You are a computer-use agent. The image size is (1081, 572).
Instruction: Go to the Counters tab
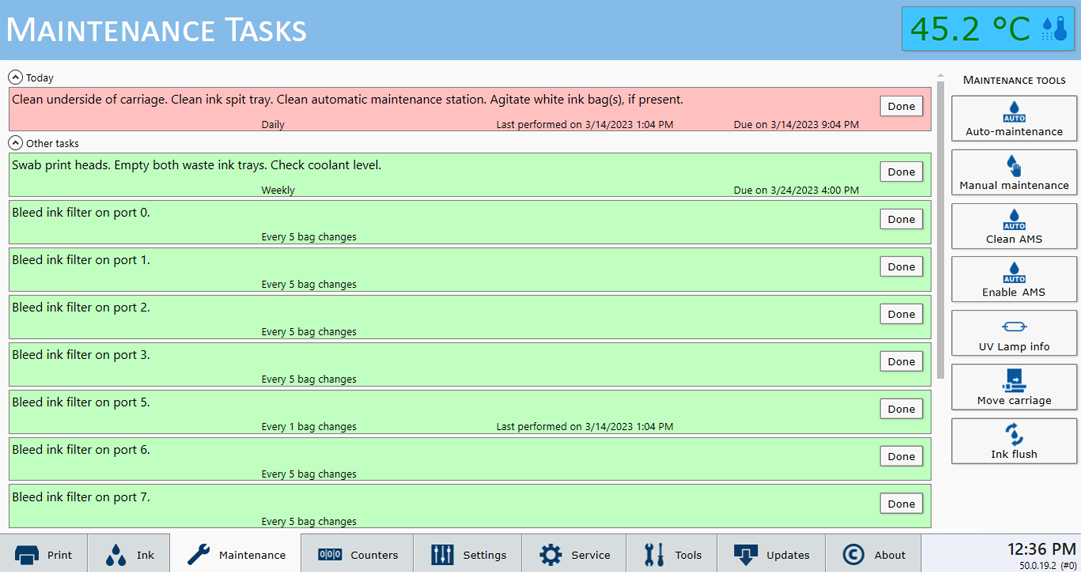[358, 554]
